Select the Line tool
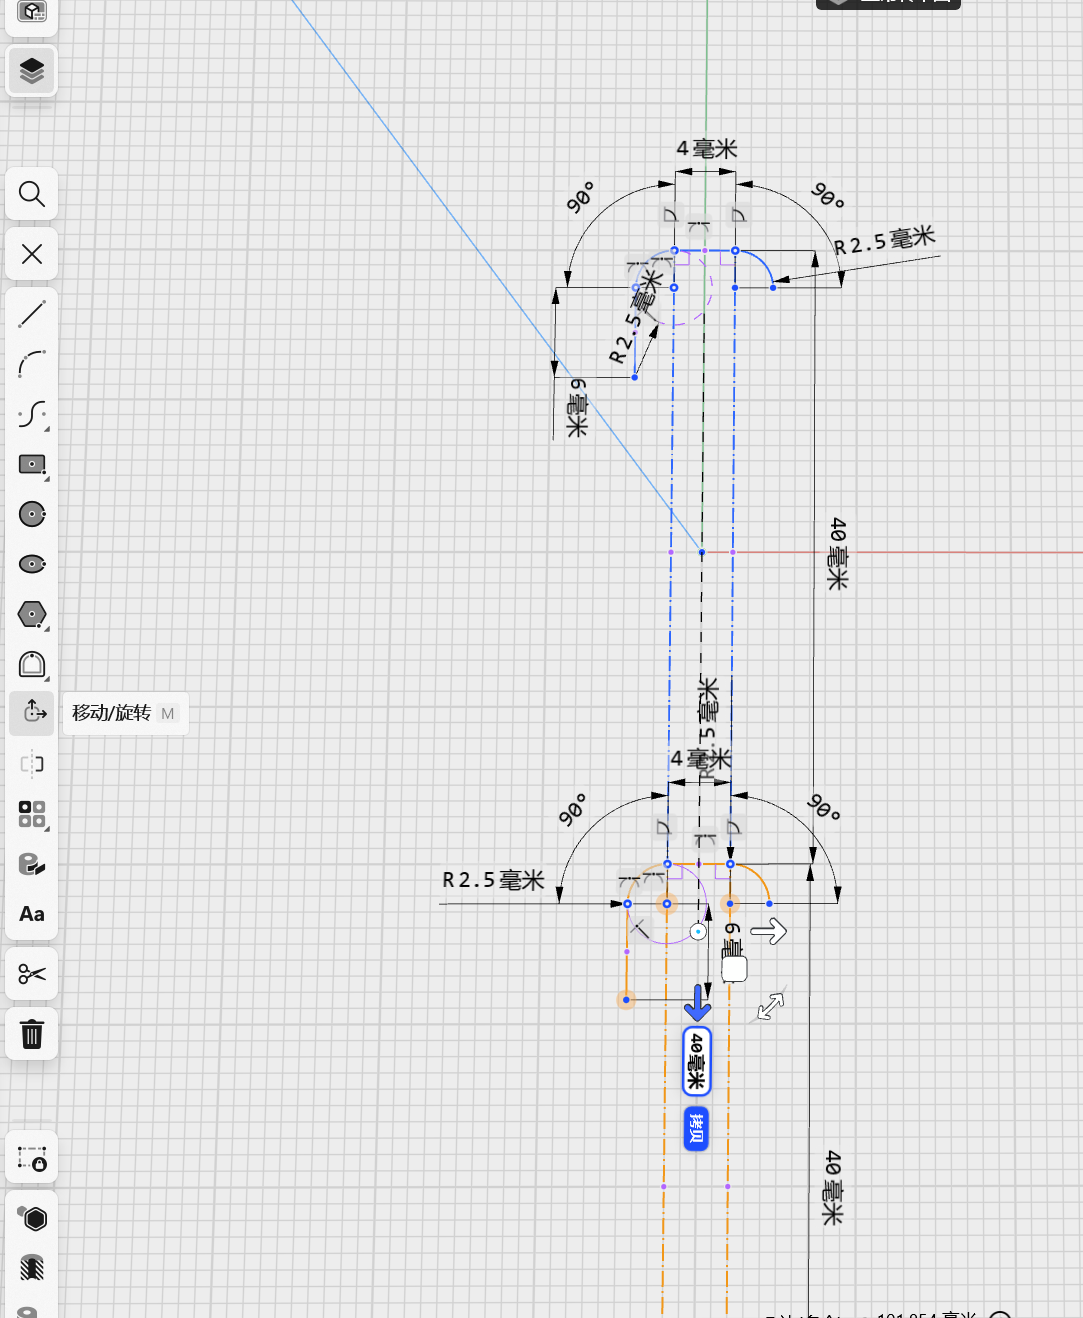The image size is (1083, 1318). click(32, 314)
